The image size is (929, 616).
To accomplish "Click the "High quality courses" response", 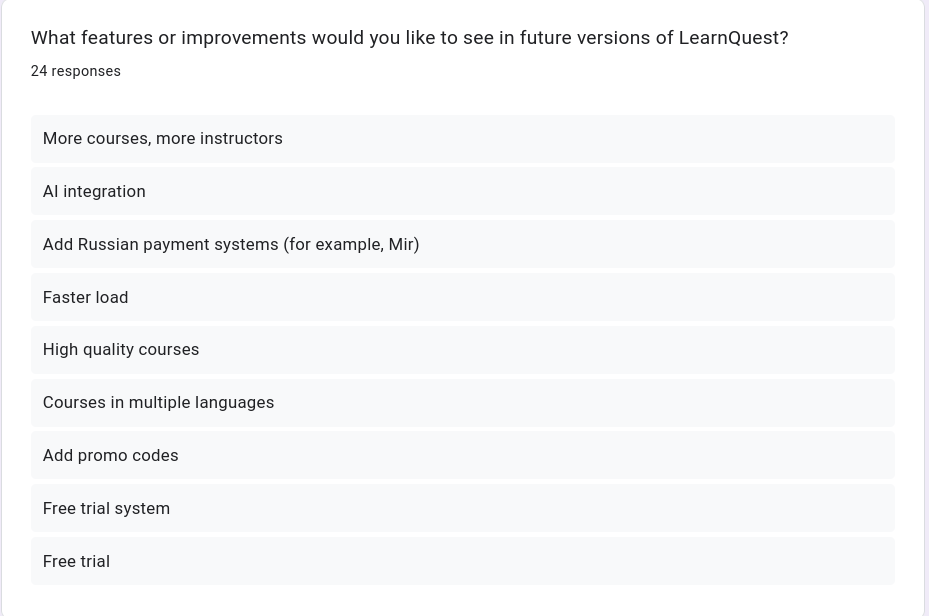I will click(x=121, y=350).
